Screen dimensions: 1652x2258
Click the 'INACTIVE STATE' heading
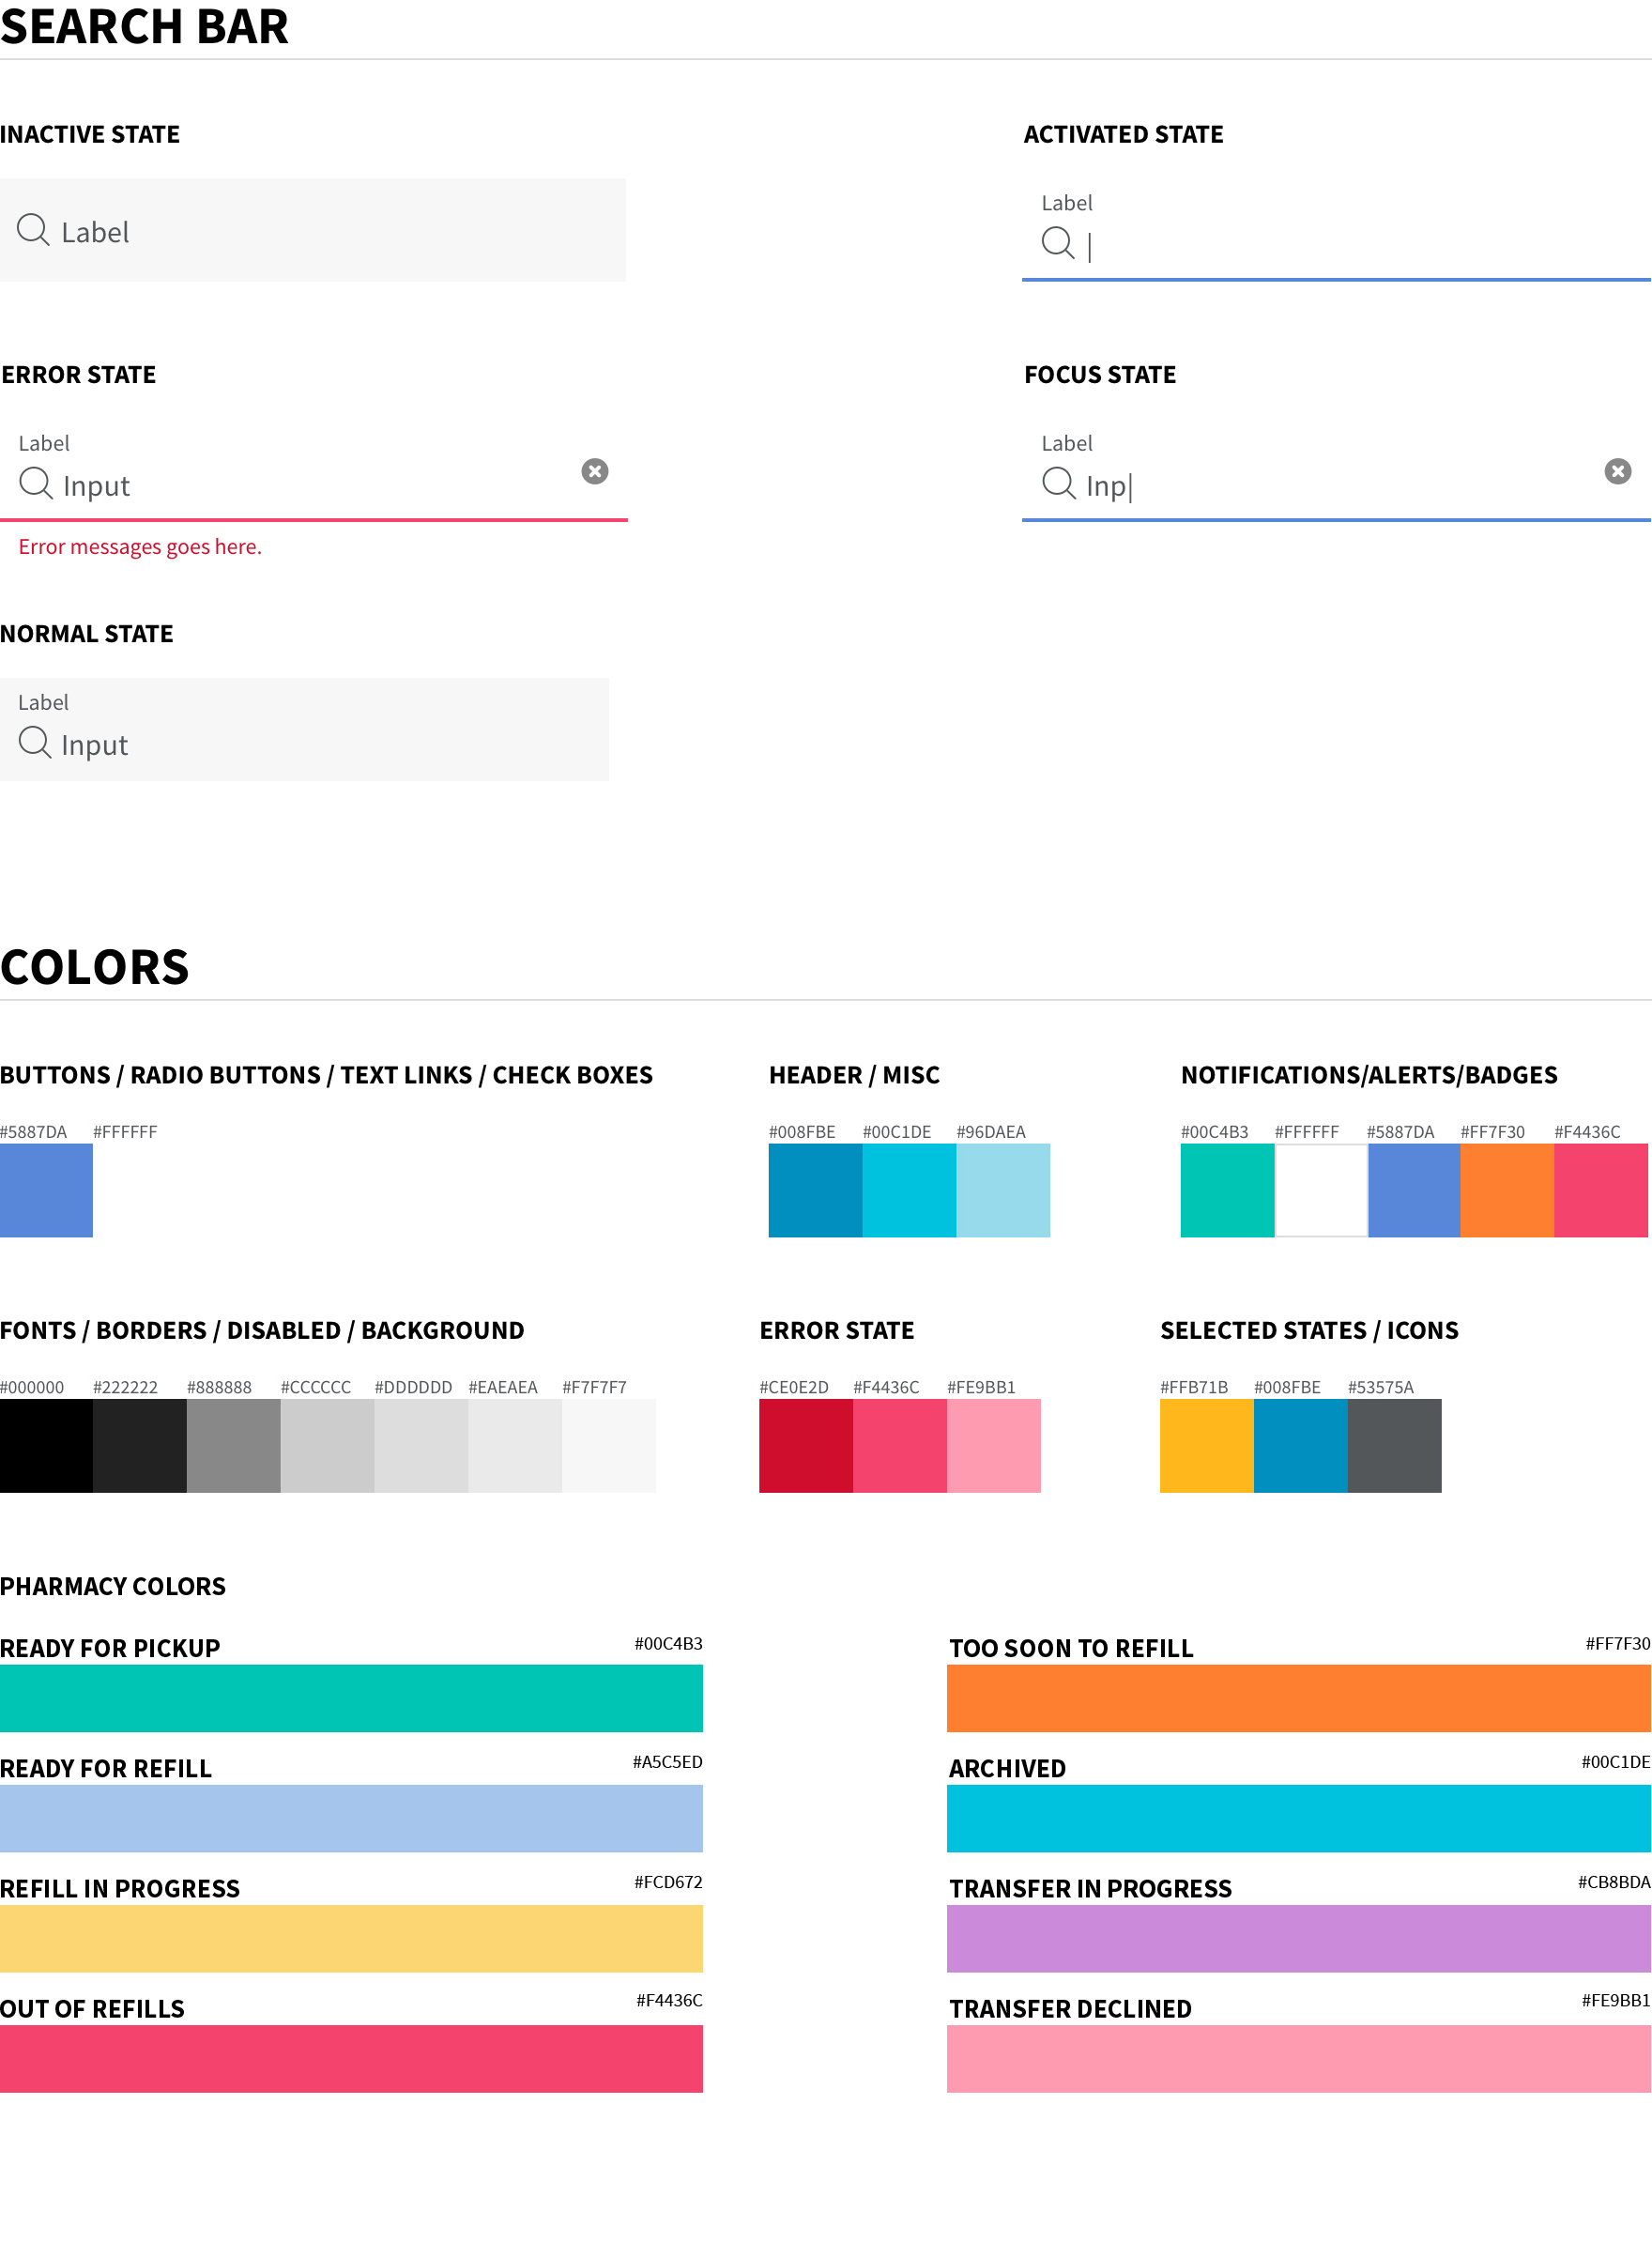tap(90, 134)
